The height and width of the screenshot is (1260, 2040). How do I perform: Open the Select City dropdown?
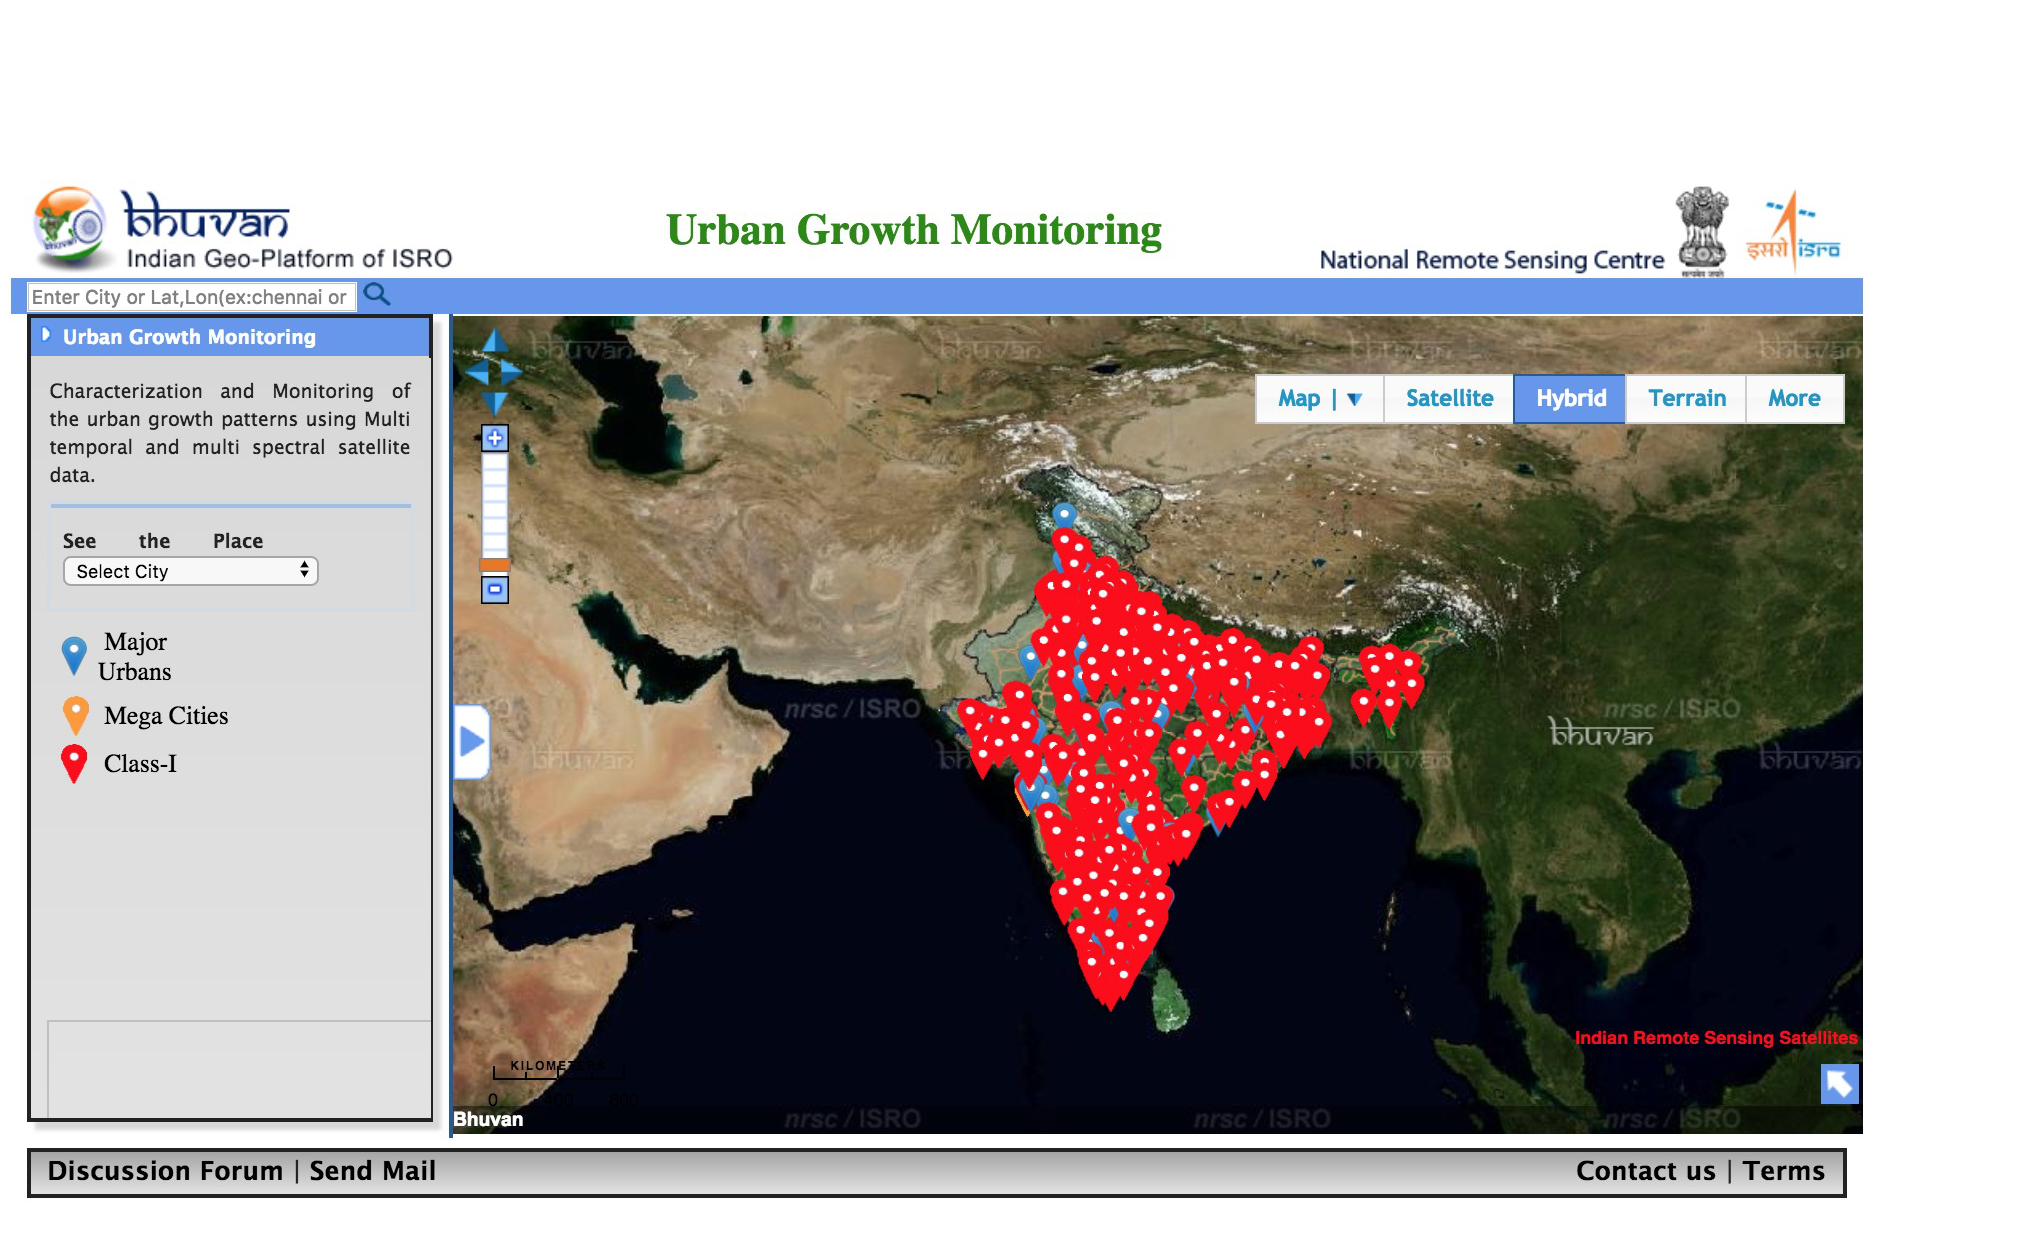click(190, 571)
